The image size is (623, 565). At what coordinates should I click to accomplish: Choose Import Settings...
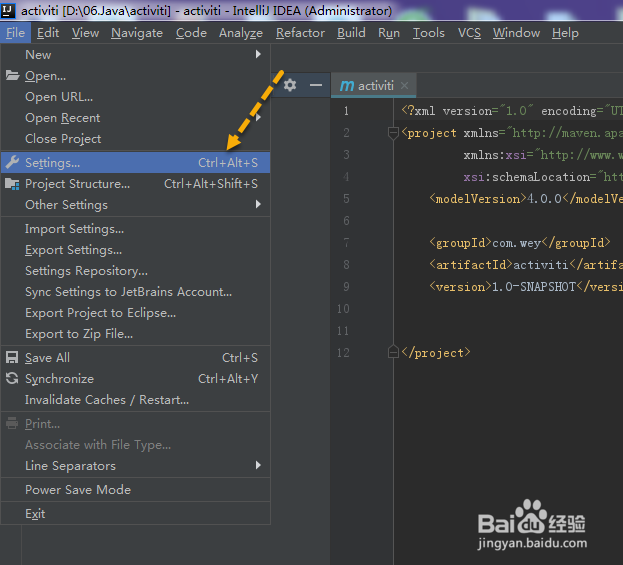point(135,228)
